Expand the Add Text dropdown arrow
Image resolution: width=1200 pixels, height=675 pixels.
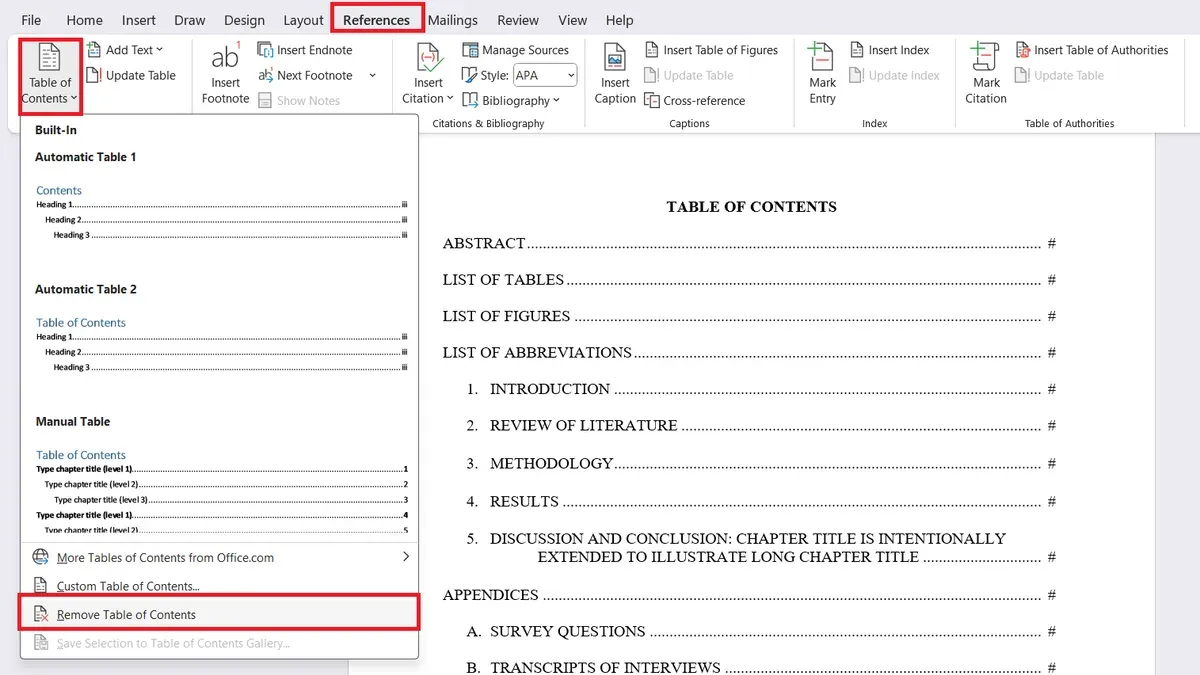[160, 50]
